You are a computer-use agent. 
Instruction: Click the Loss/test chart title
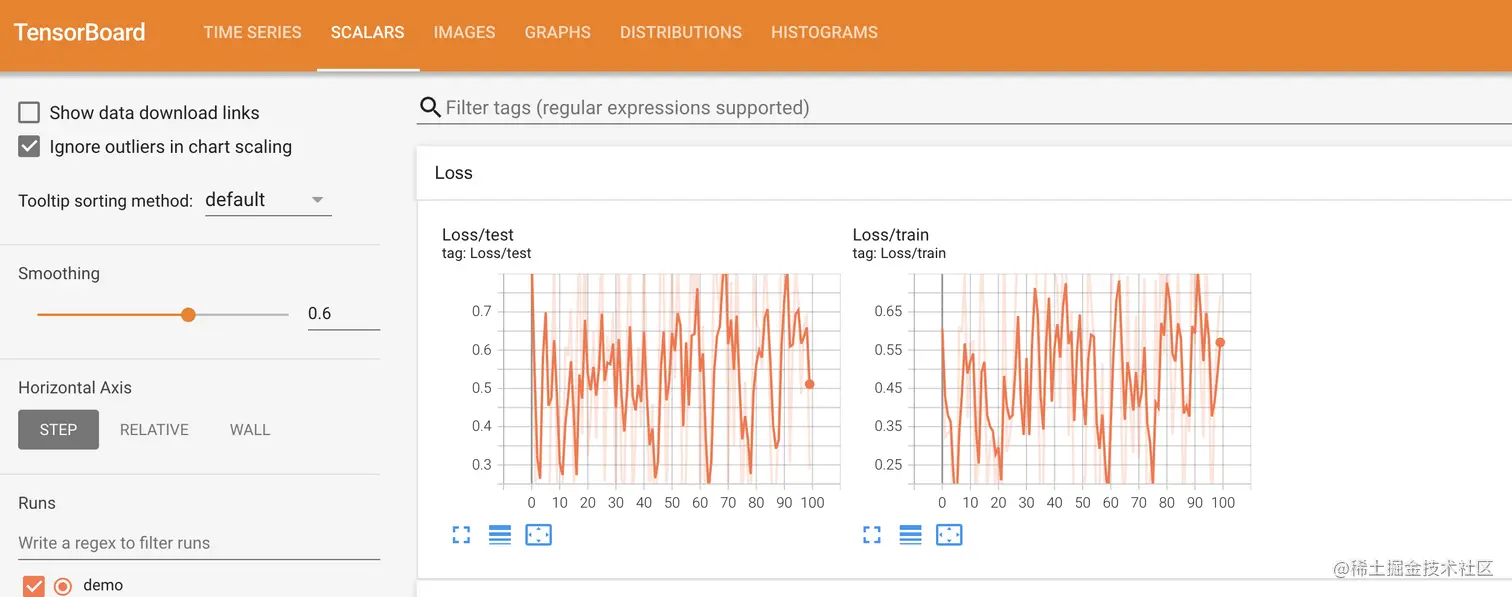478,235
